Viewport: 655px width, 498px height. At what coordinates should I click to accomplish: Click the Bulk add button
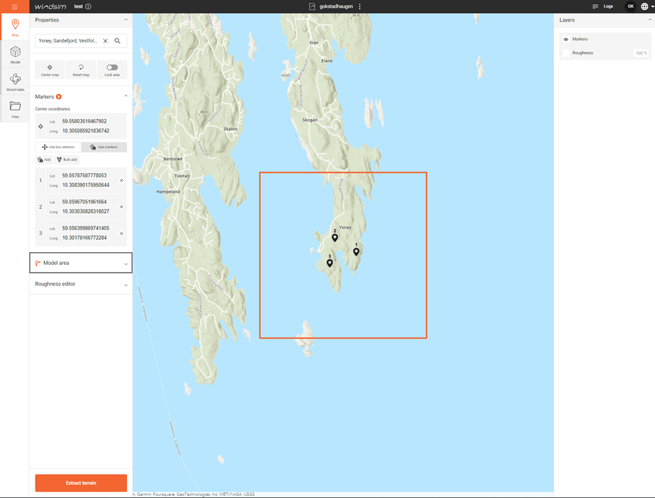[67, 159]
